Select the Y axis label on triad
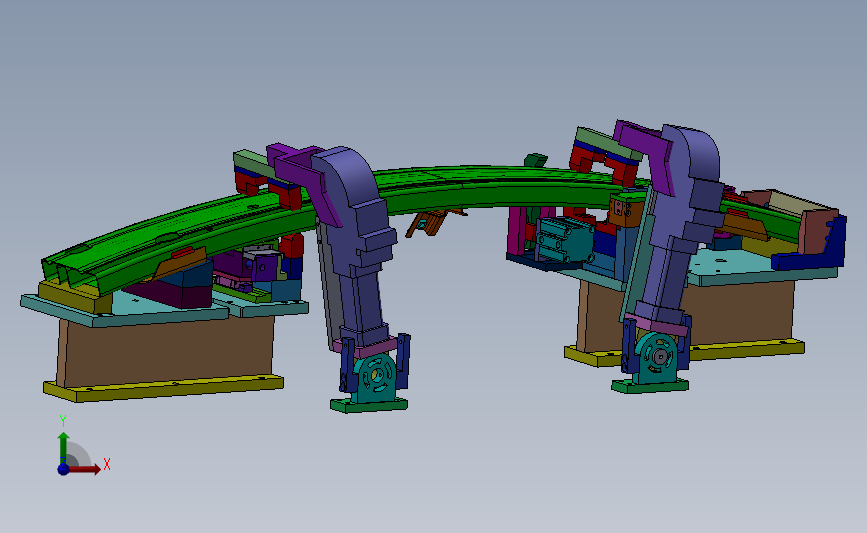Screen dimensions: 867x533 [x=63, y=421]
